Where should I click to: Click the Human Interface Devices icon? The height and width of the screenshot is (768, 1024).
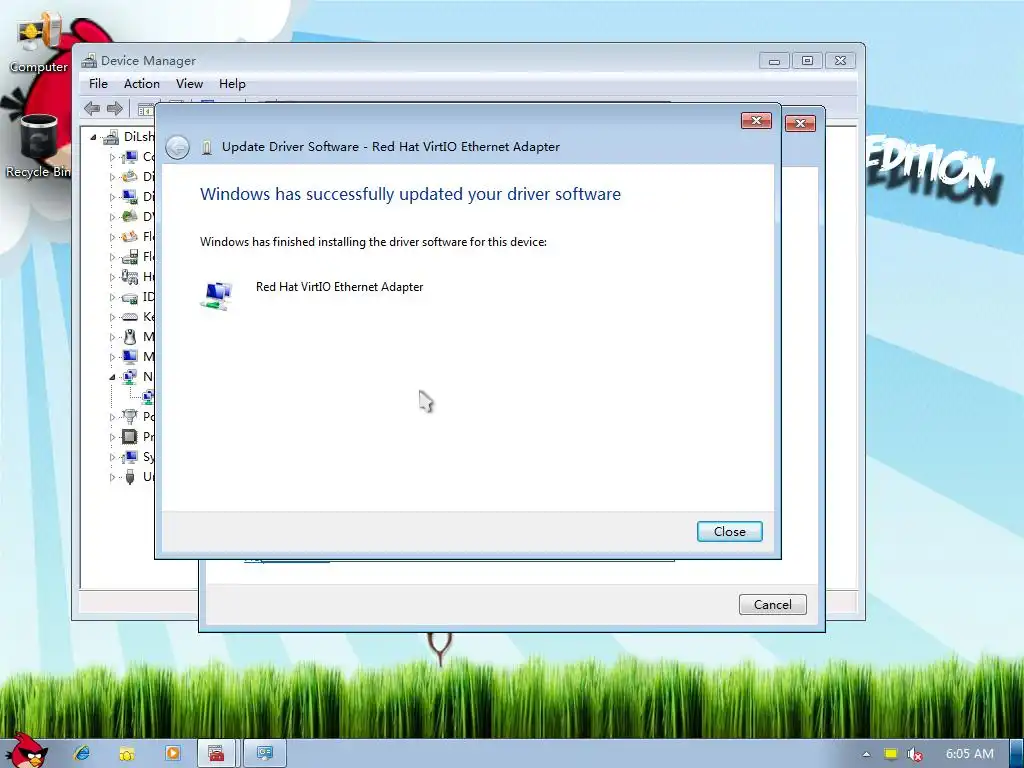[x=130, y=277]
